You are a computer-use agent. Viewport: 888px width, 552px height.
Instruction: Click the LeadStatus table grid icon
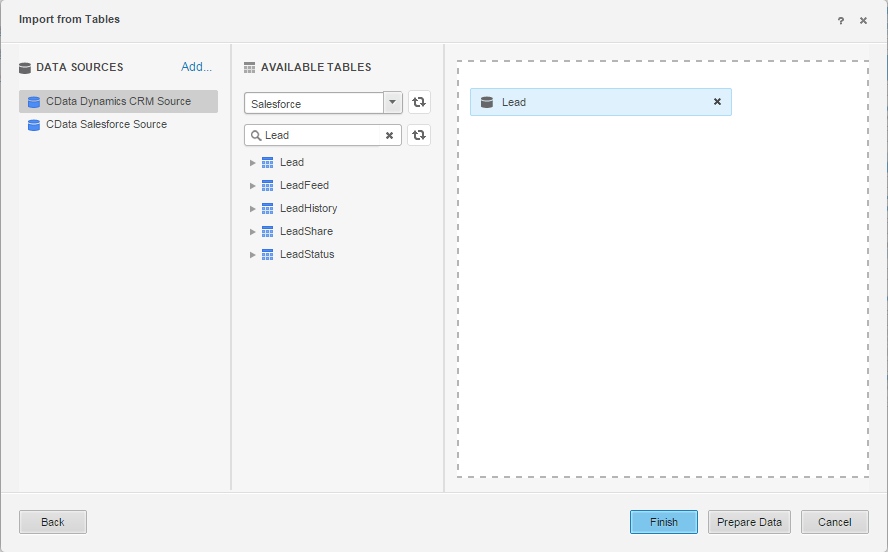point(267,254)
